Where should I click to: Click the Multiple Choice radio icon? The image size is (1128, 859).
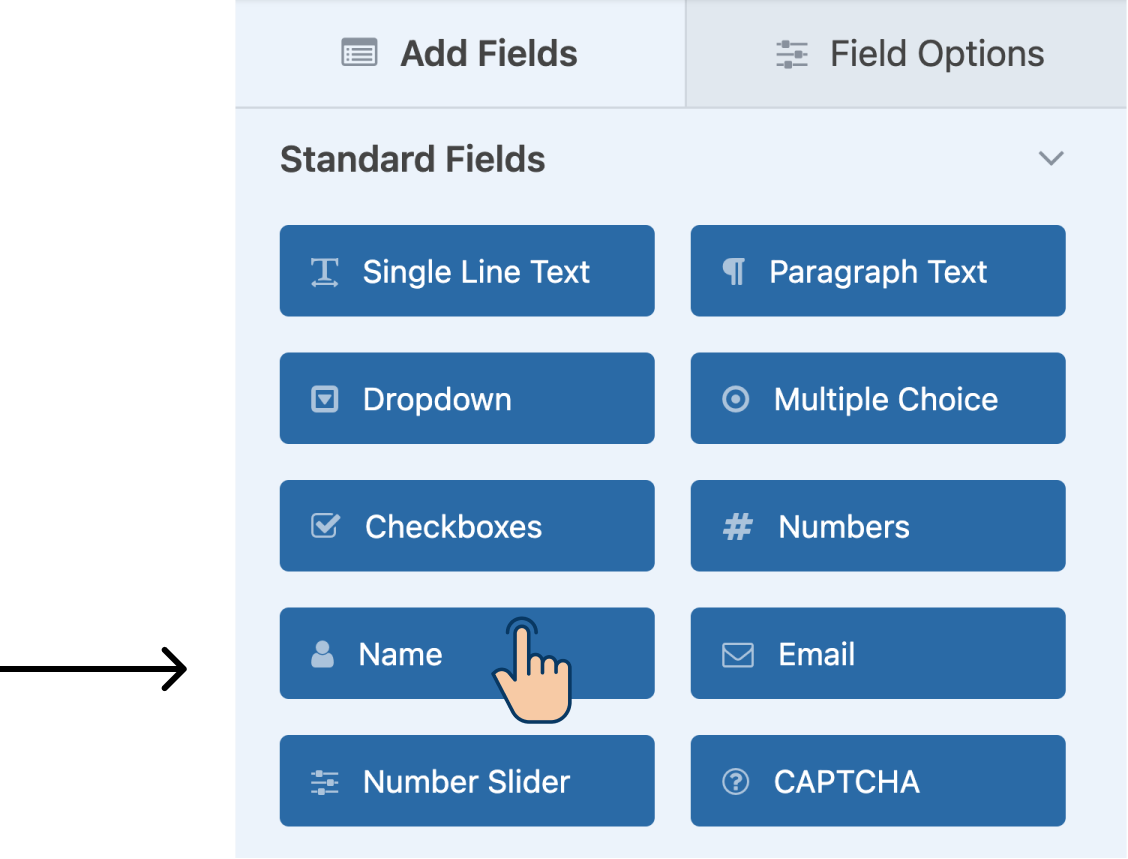(735, 399)
